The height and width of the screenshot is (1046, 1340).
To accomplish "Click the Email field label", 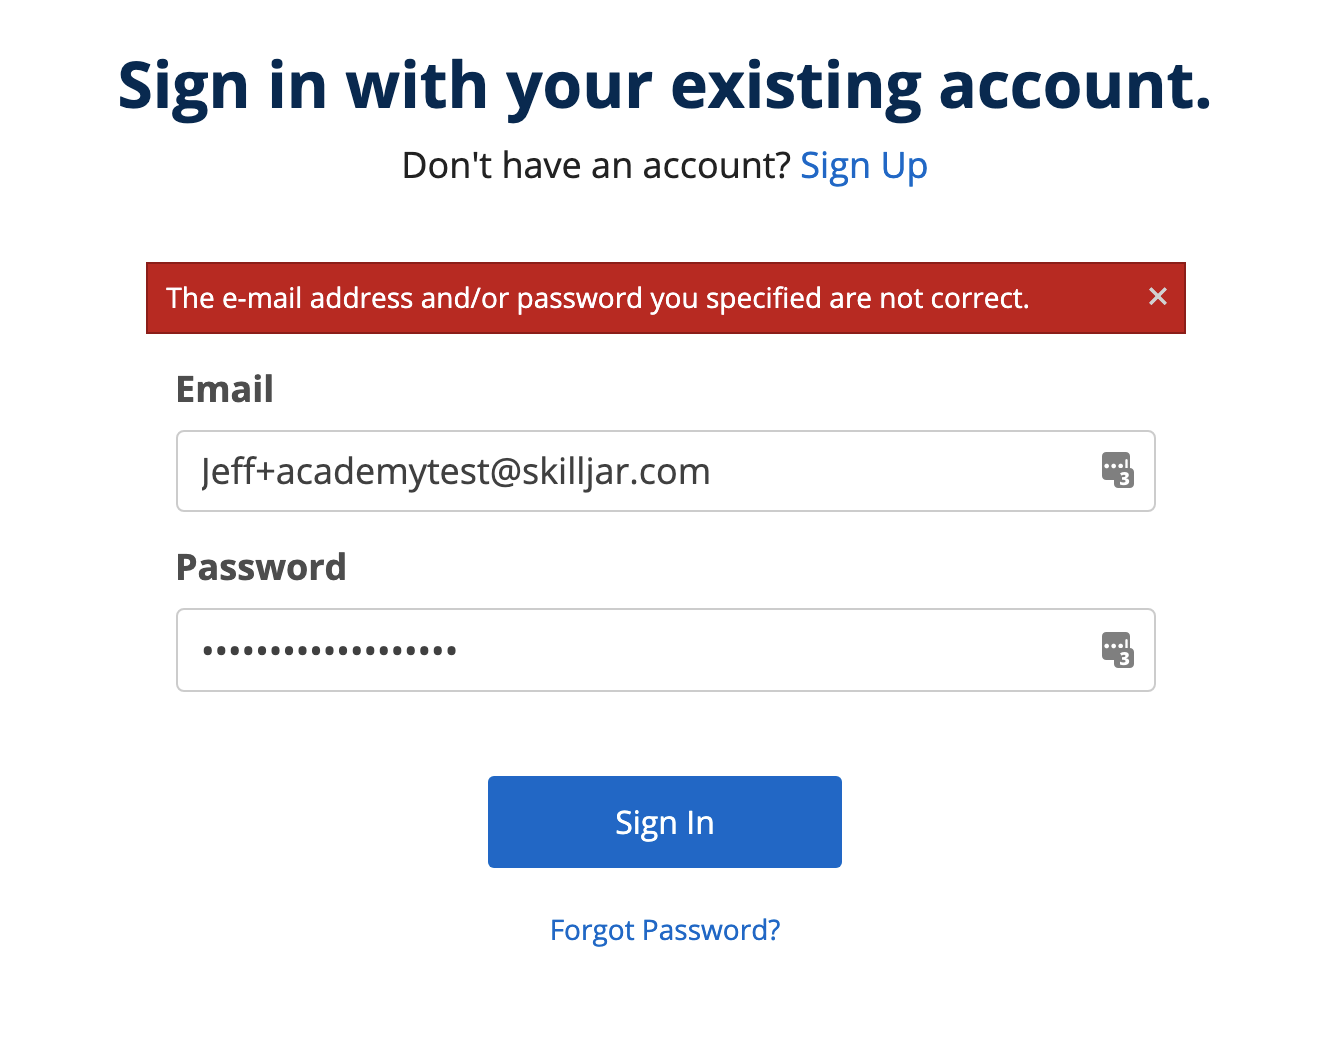I will 225,389.
